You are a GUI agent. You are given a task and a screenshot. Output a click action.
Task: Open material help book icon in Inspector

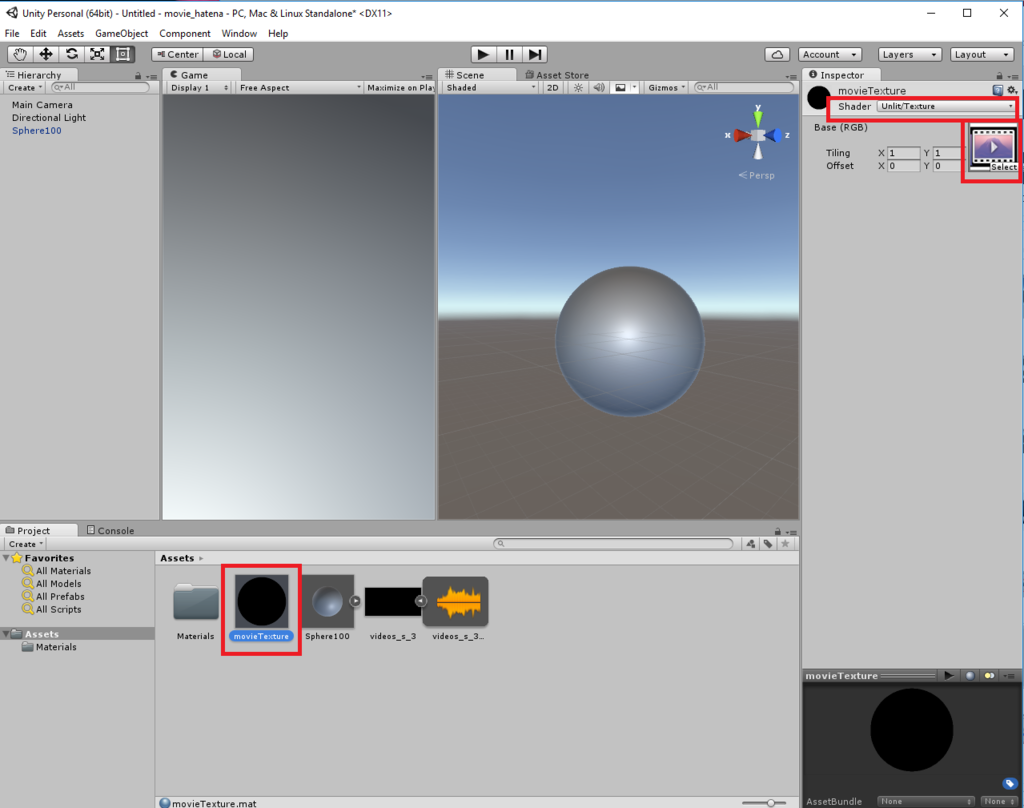tap(998, 90)
